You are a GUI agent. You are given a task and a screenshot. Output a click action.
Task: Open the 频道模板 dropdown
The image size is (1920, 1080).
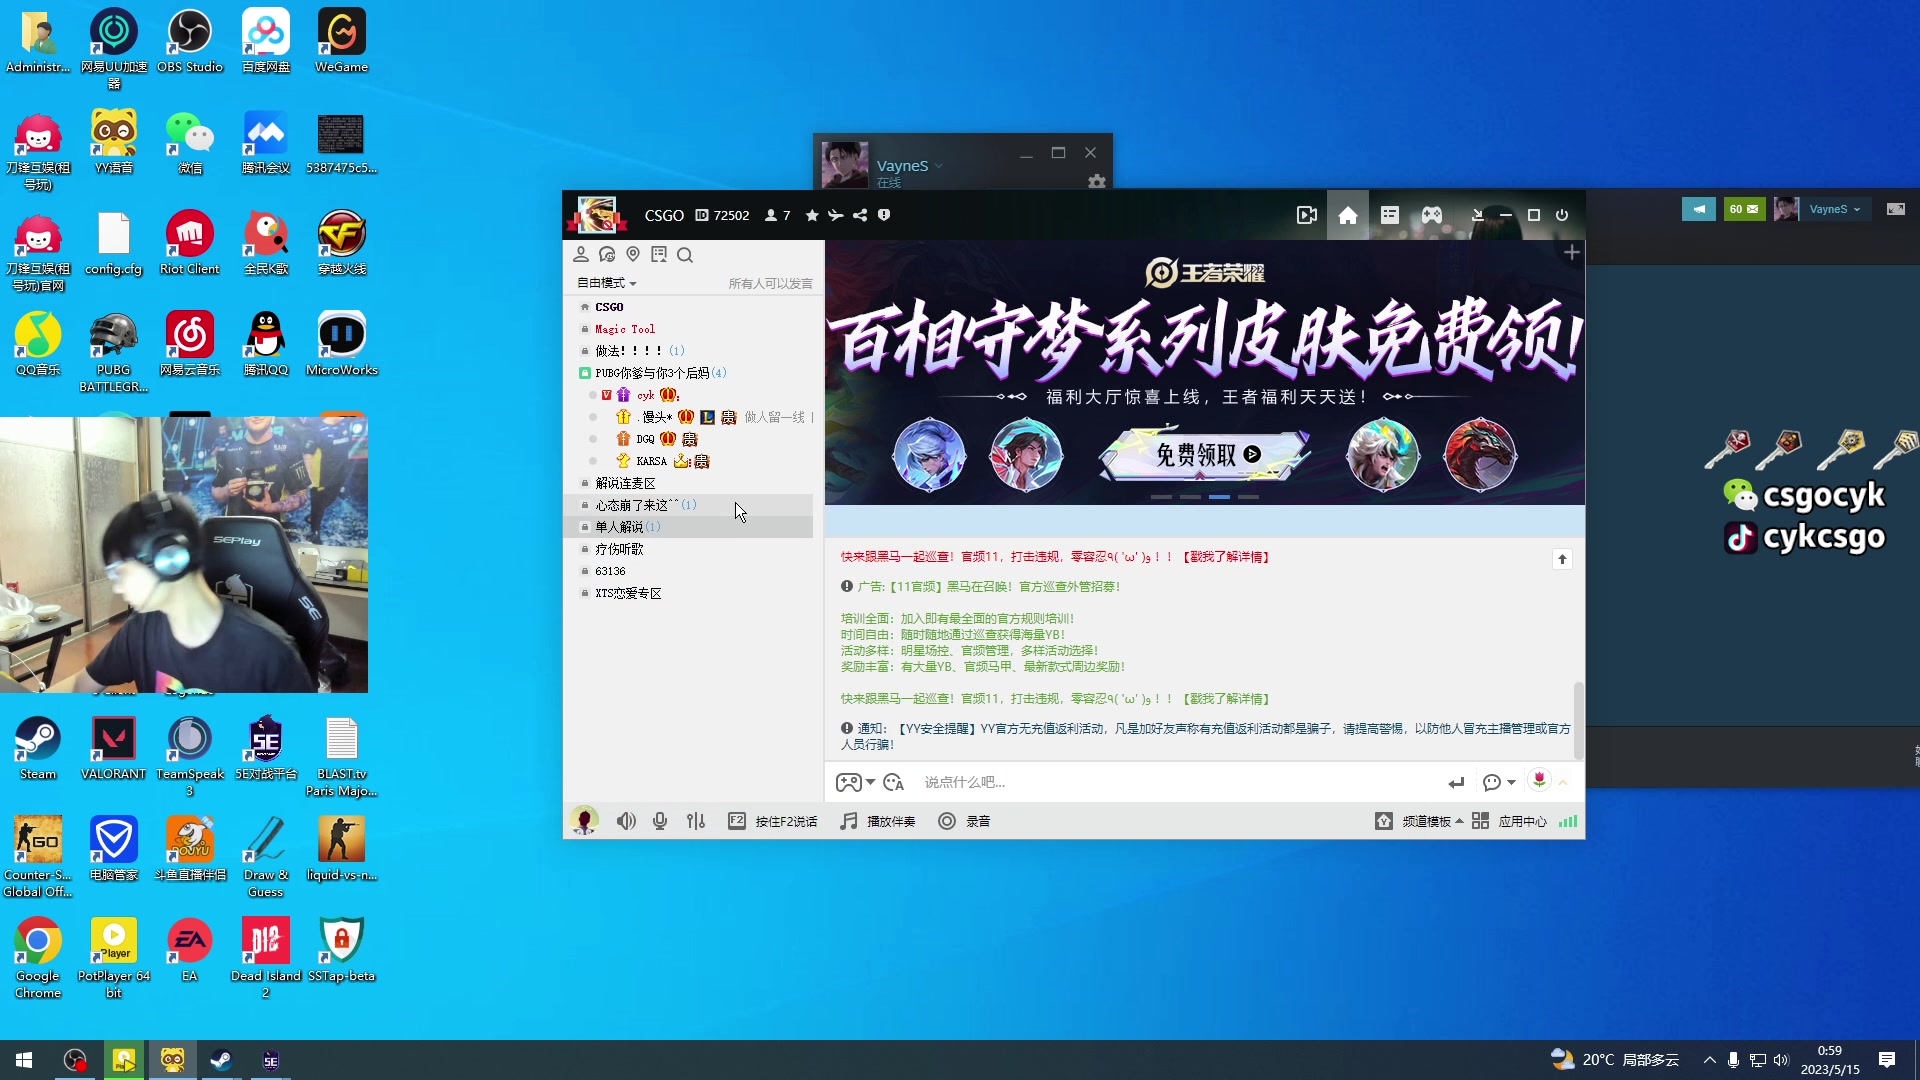[1420, 821]
